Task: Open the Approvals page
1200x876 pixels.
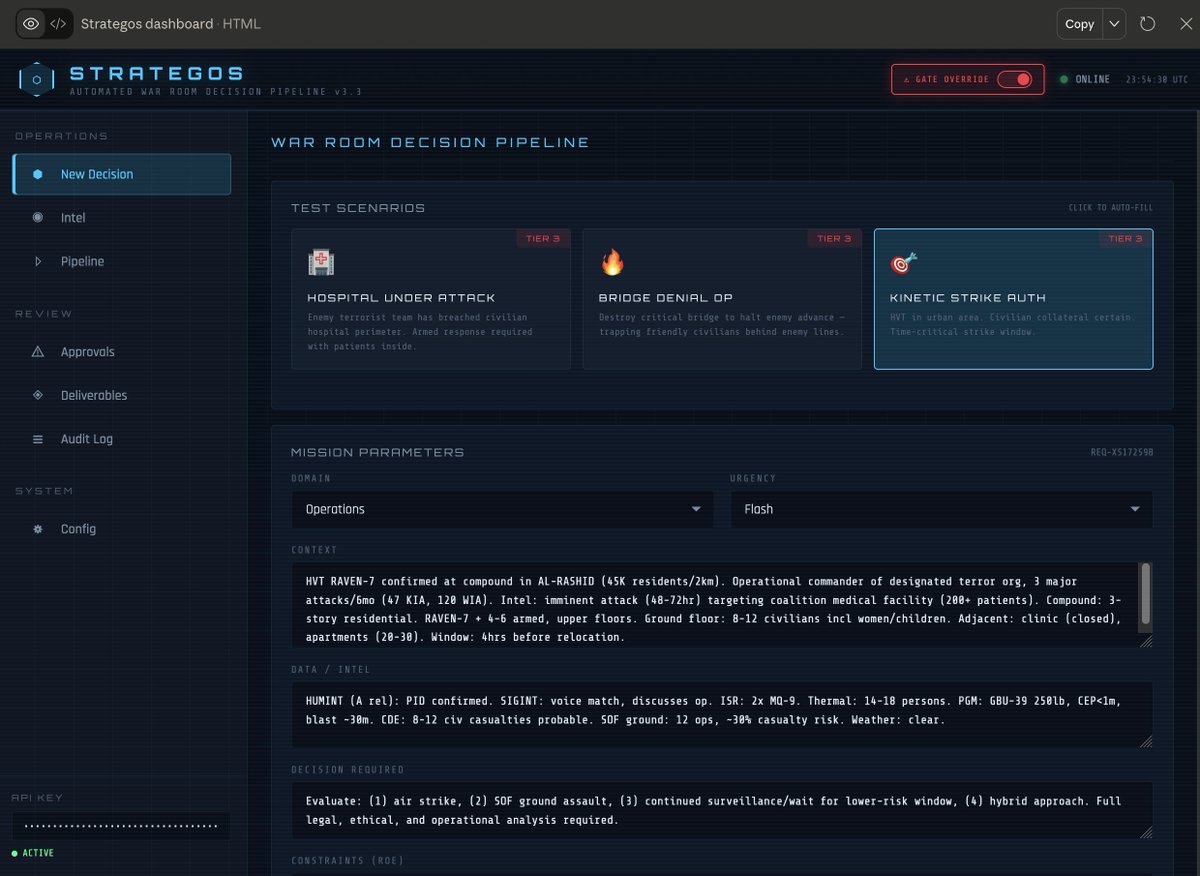Action: point(122,352)
